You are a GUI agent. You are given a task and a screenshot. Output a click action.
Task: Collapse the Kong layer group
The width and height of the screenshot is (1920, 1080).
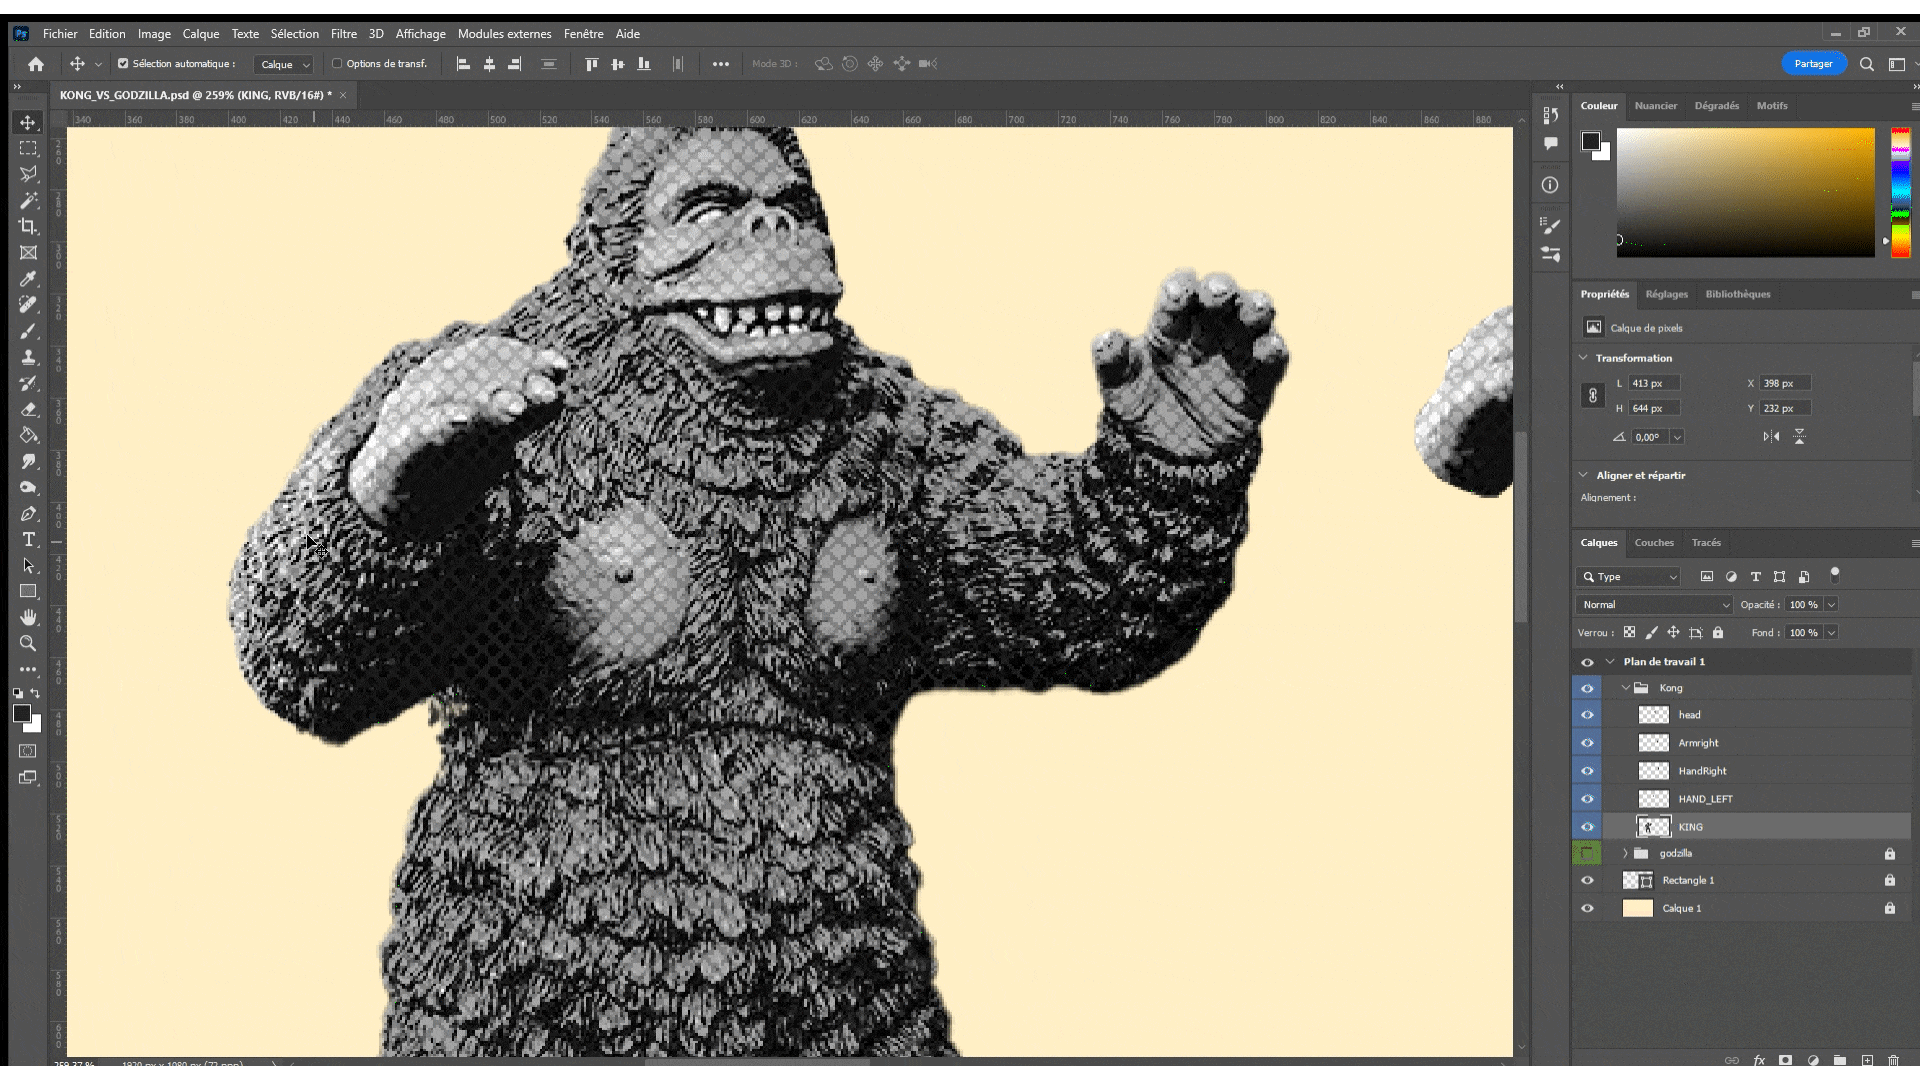(1625, 688)
